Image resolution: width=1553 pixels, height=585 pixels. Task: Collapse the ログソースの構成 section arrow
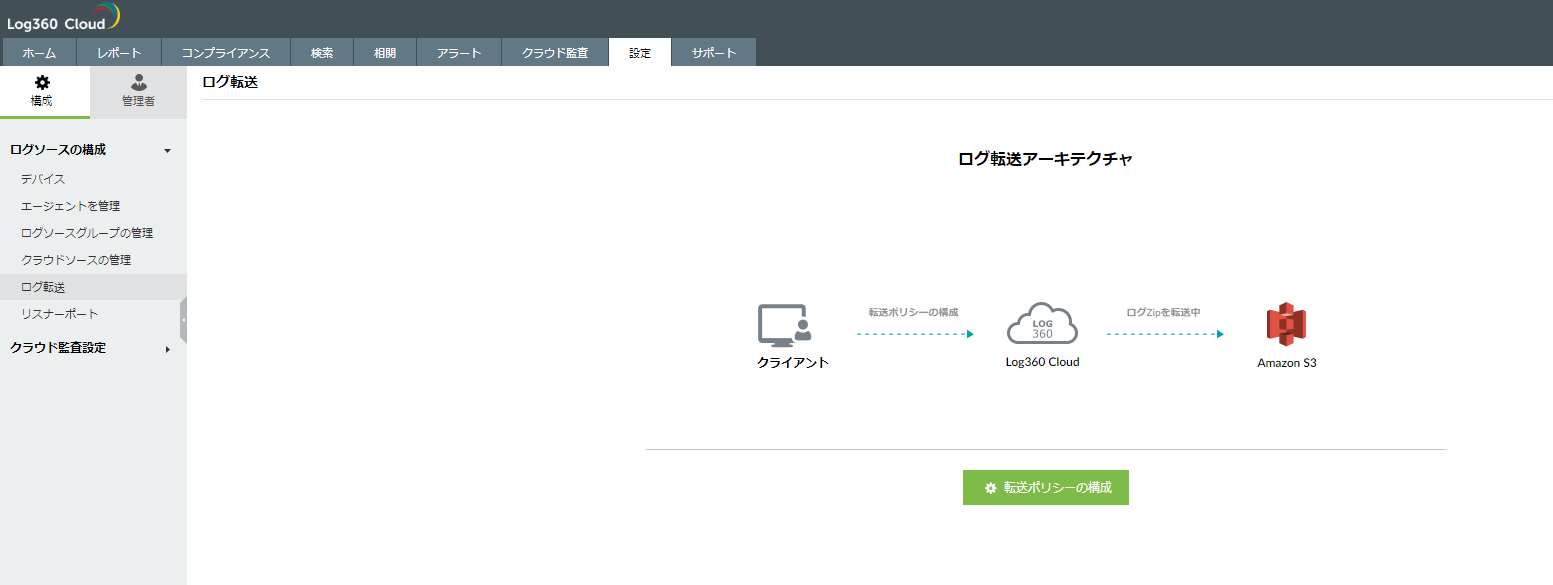tap(167, 151)
